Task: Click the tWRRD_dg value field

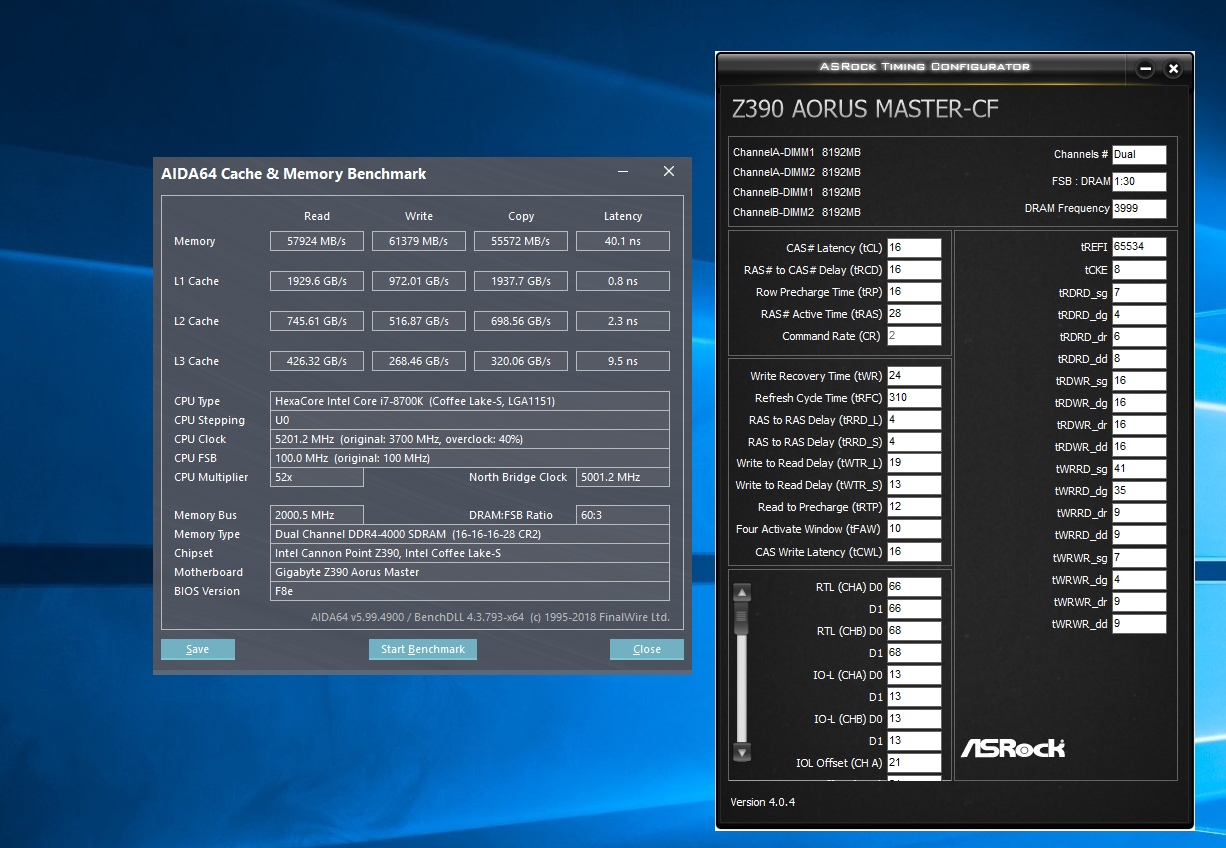Action: [1139, 491]
